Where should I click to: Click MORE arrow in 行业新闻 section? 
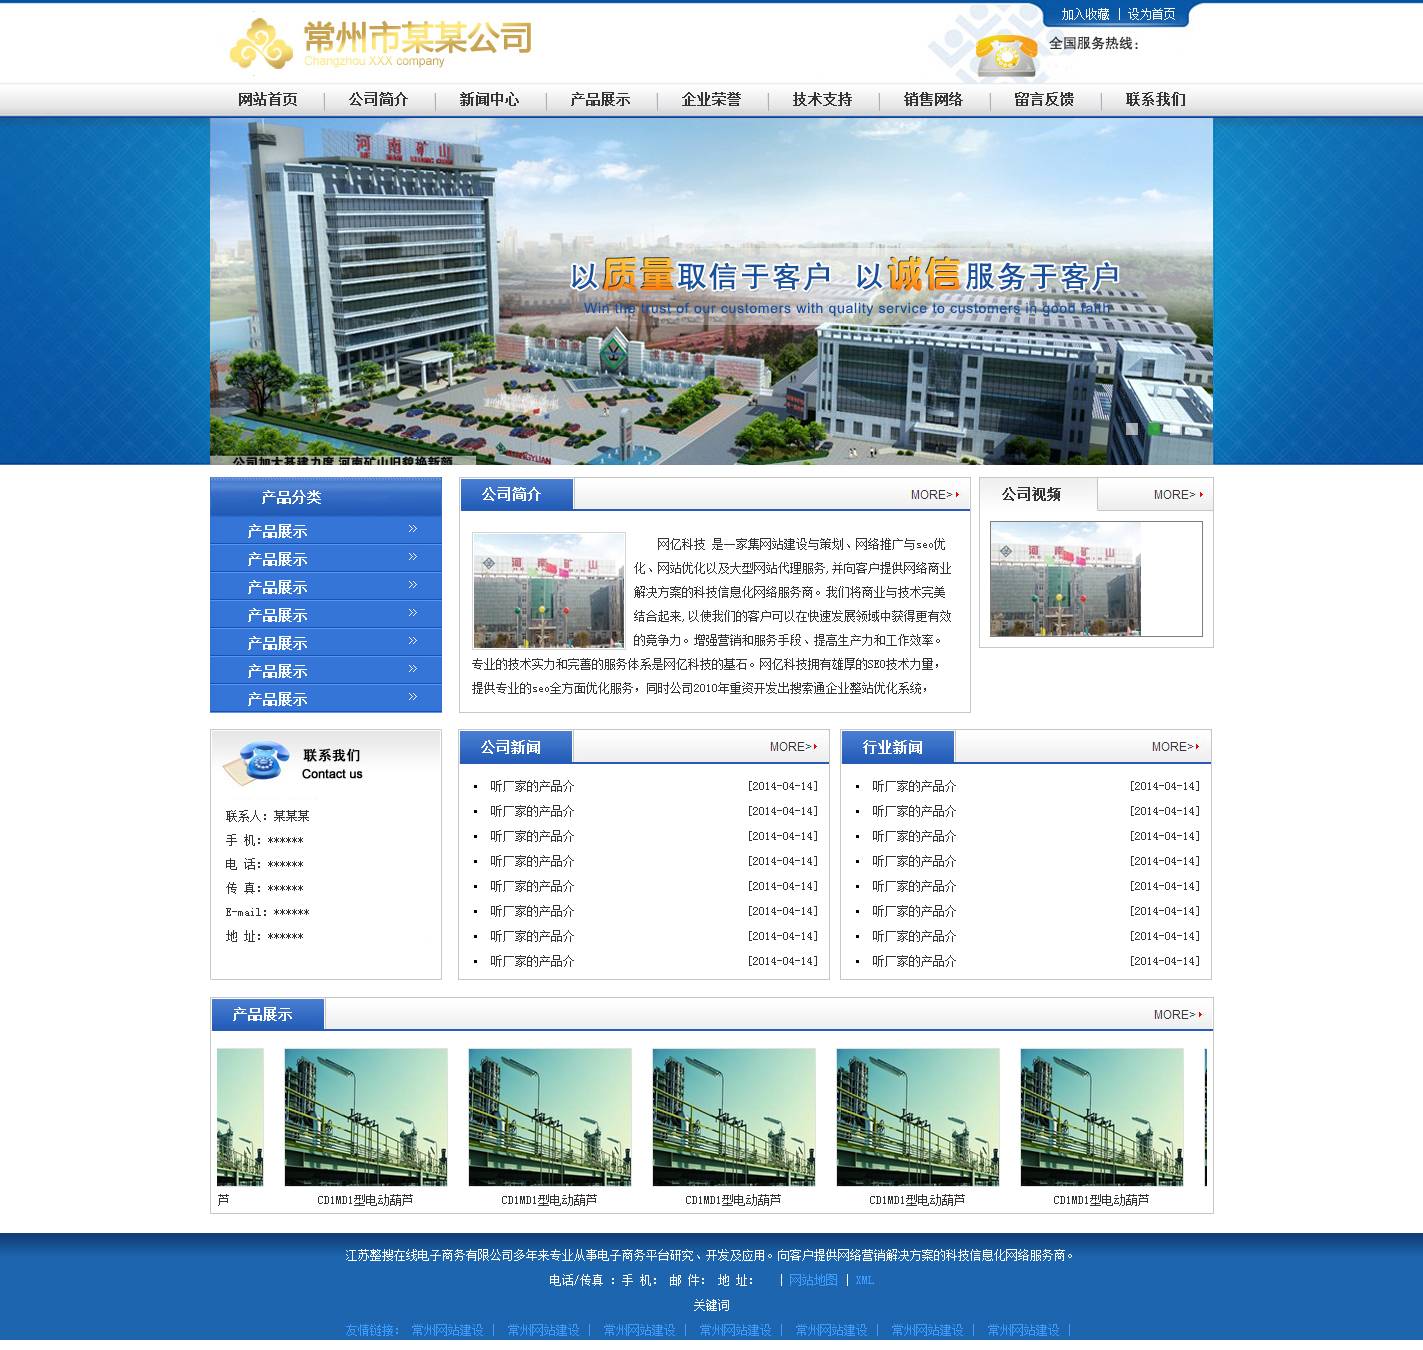point(1176,747)
